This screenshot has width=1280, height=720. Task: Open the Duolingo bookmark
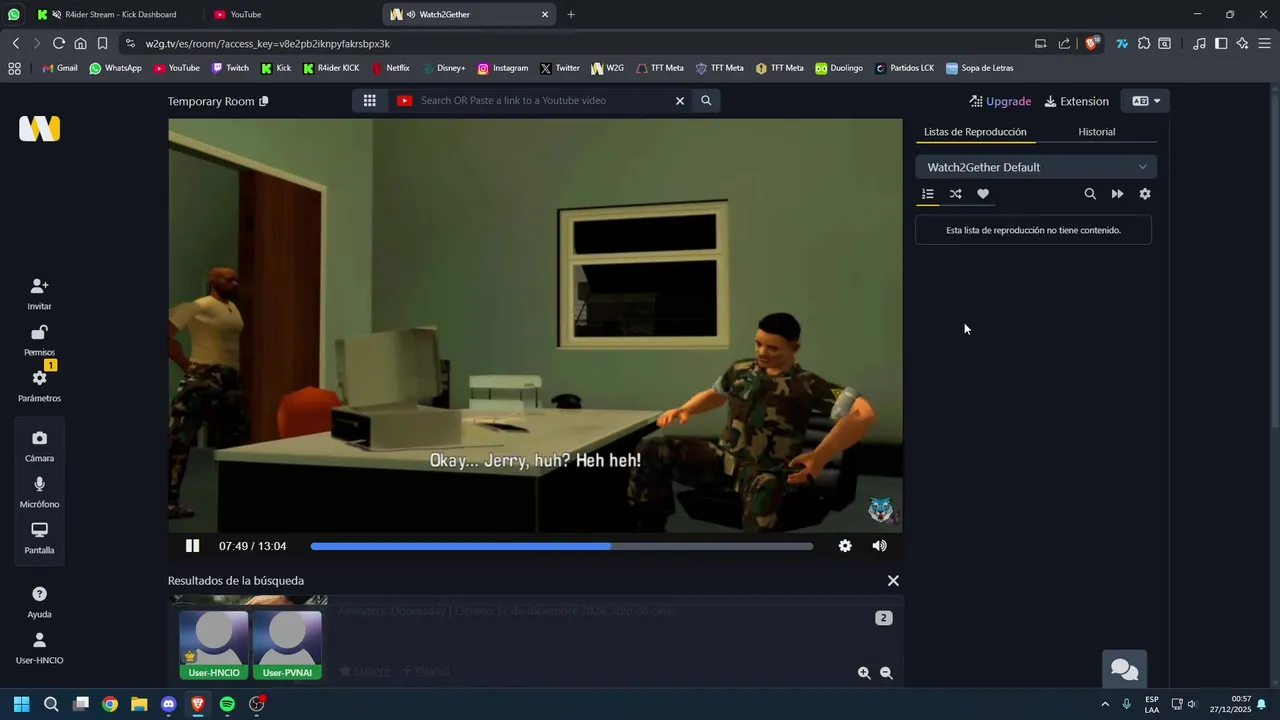(x=839, y=68)
